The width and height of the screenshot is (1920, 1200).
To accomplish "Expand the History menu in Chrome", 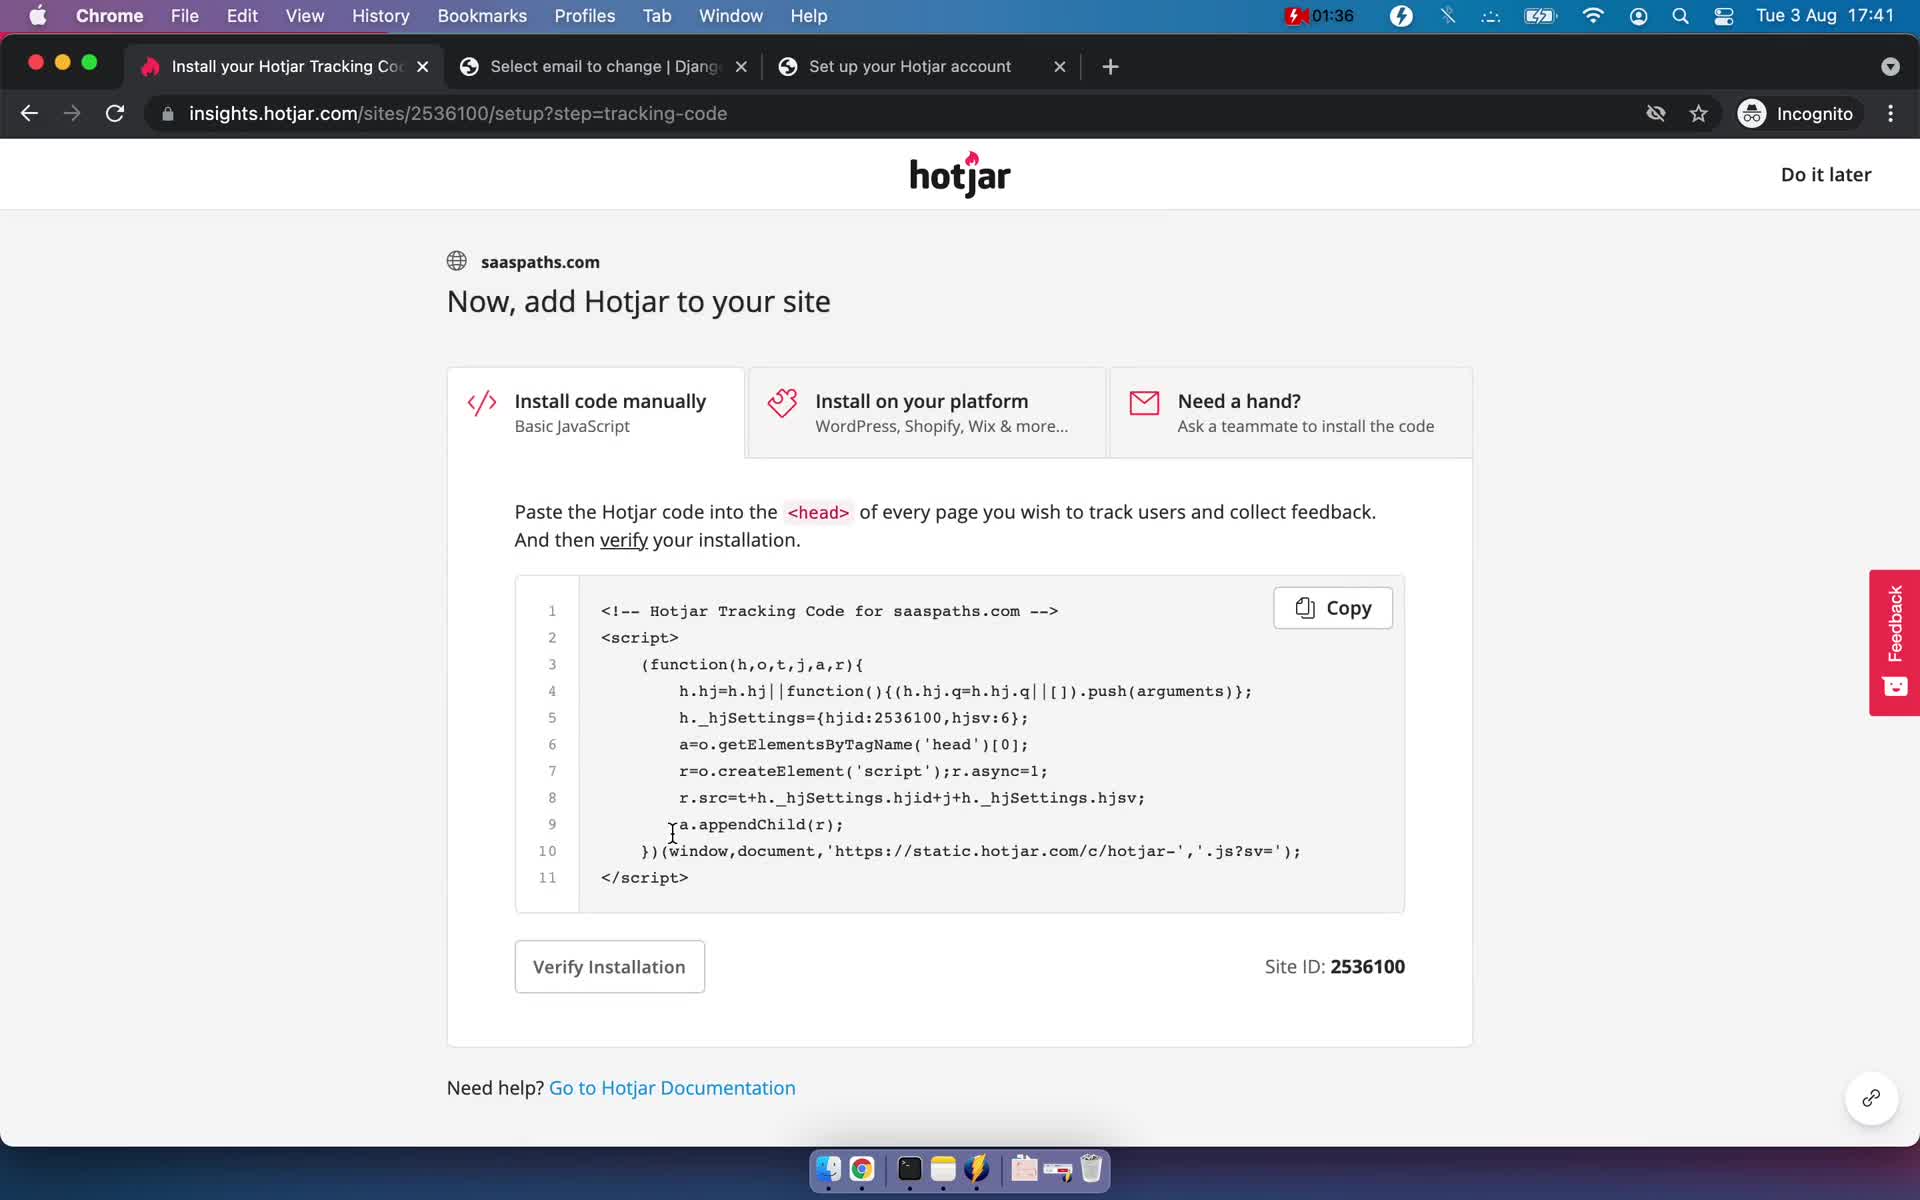I will [380, 15].
